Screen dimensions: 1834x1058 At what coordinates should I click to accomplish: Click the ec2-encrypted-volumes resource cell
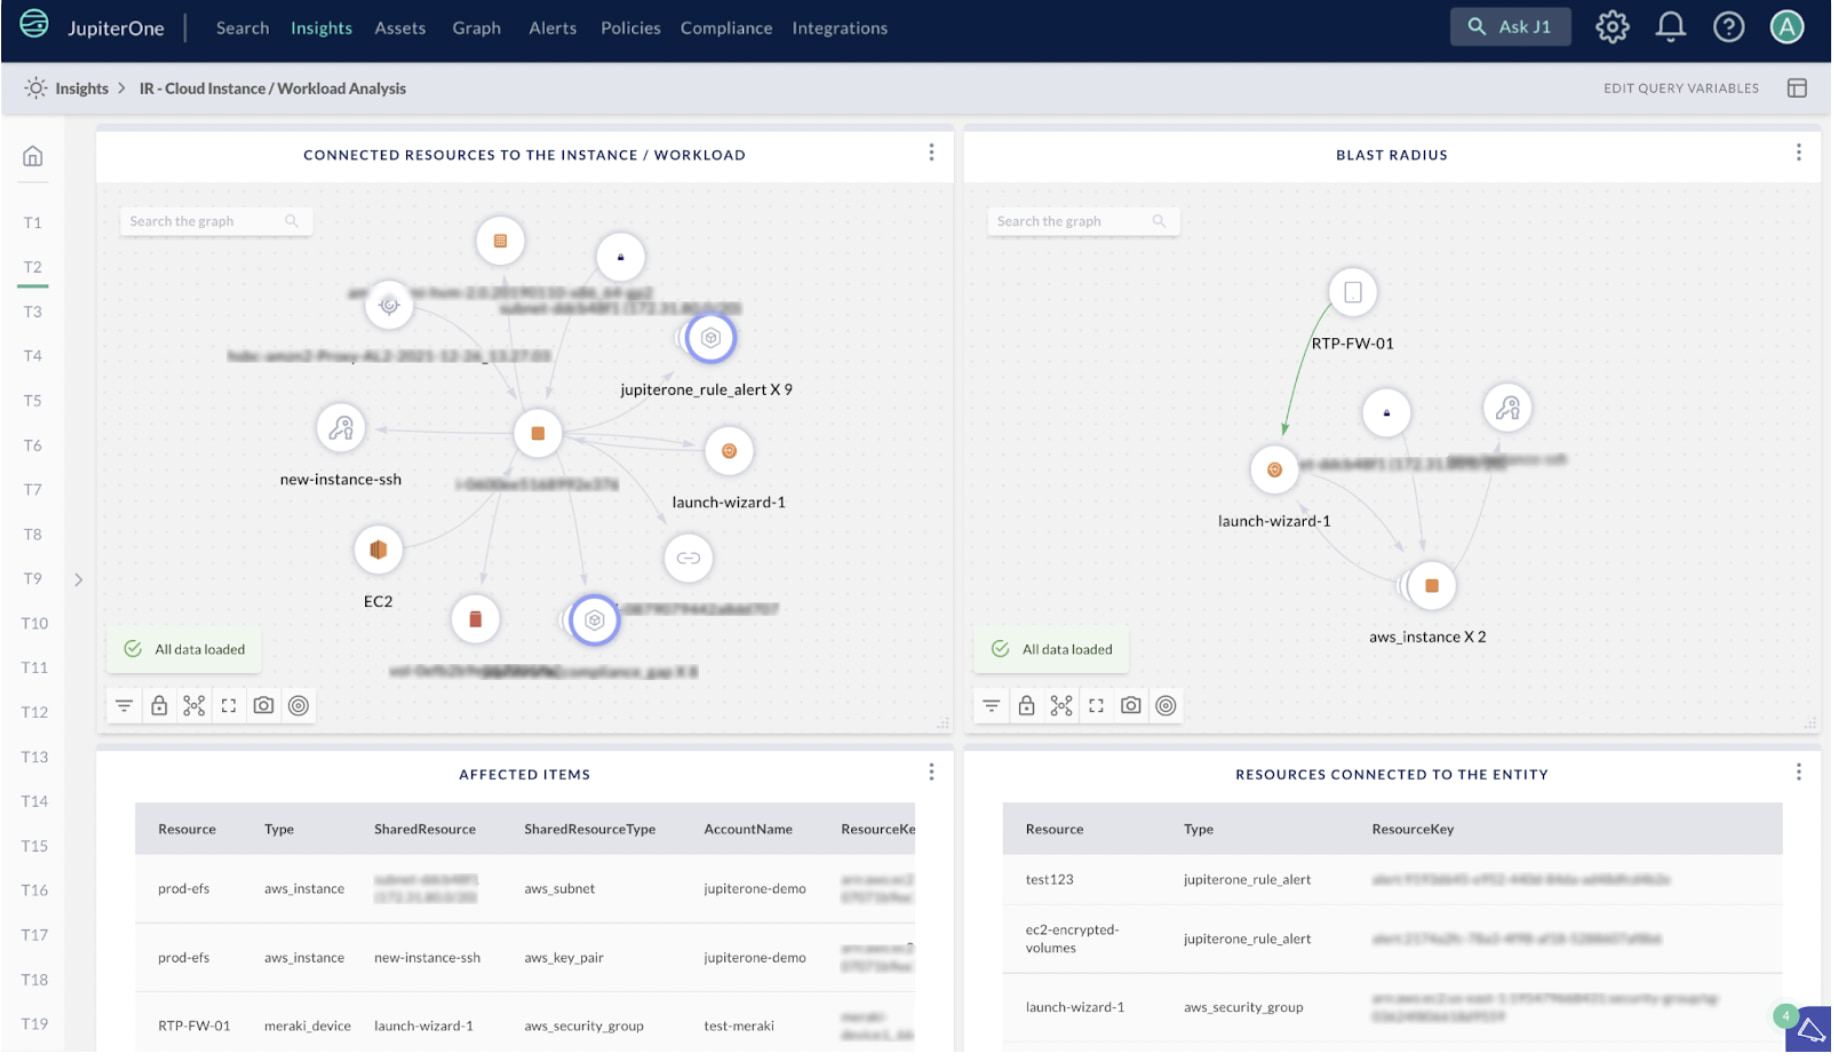click(1073, 939)
